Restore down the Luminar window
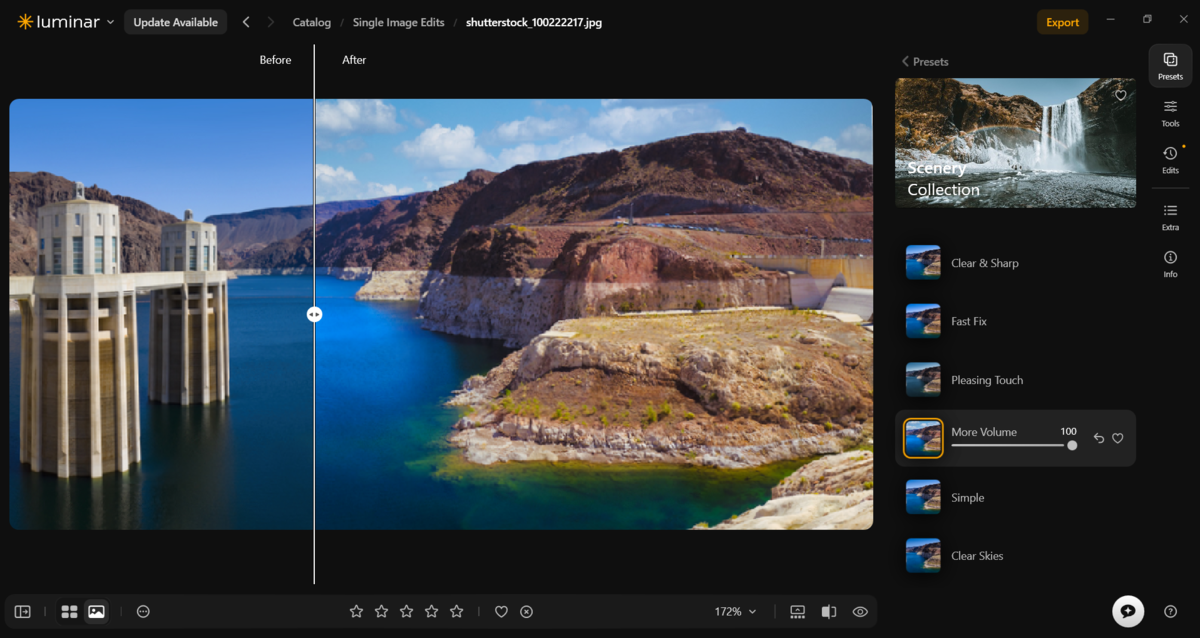 (1147, 20)
